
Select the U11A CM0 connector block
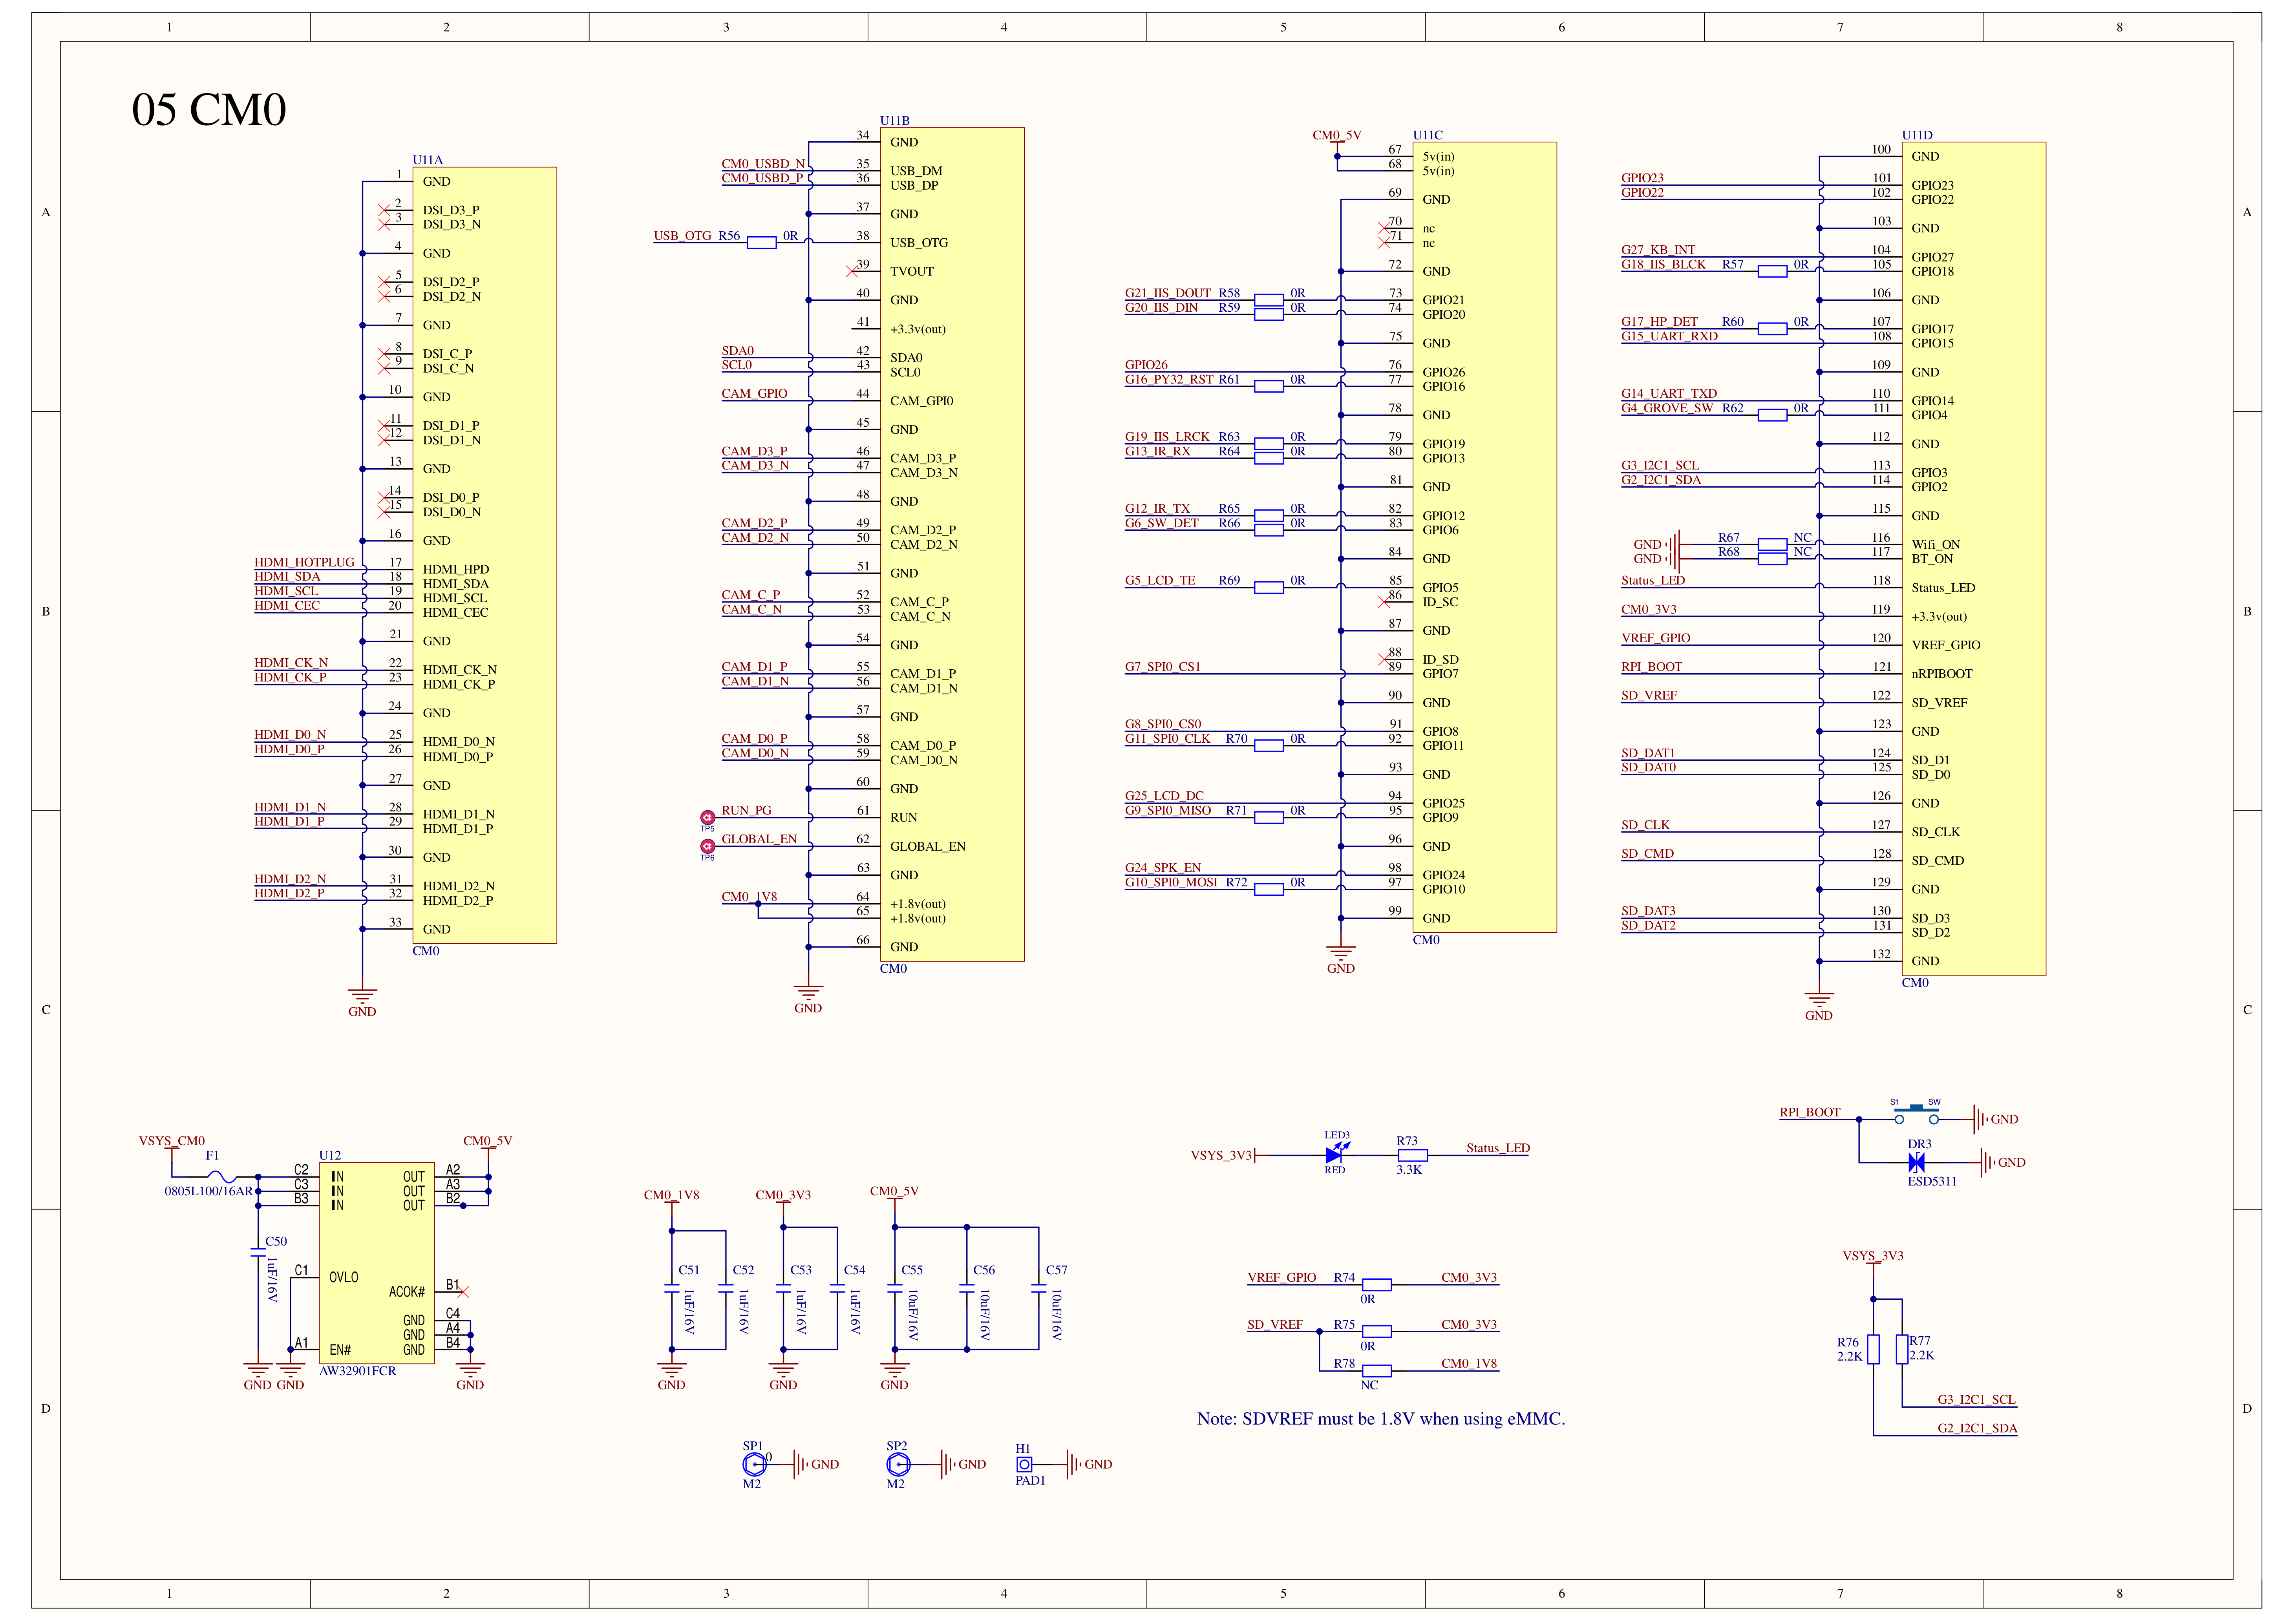point(485,556)
